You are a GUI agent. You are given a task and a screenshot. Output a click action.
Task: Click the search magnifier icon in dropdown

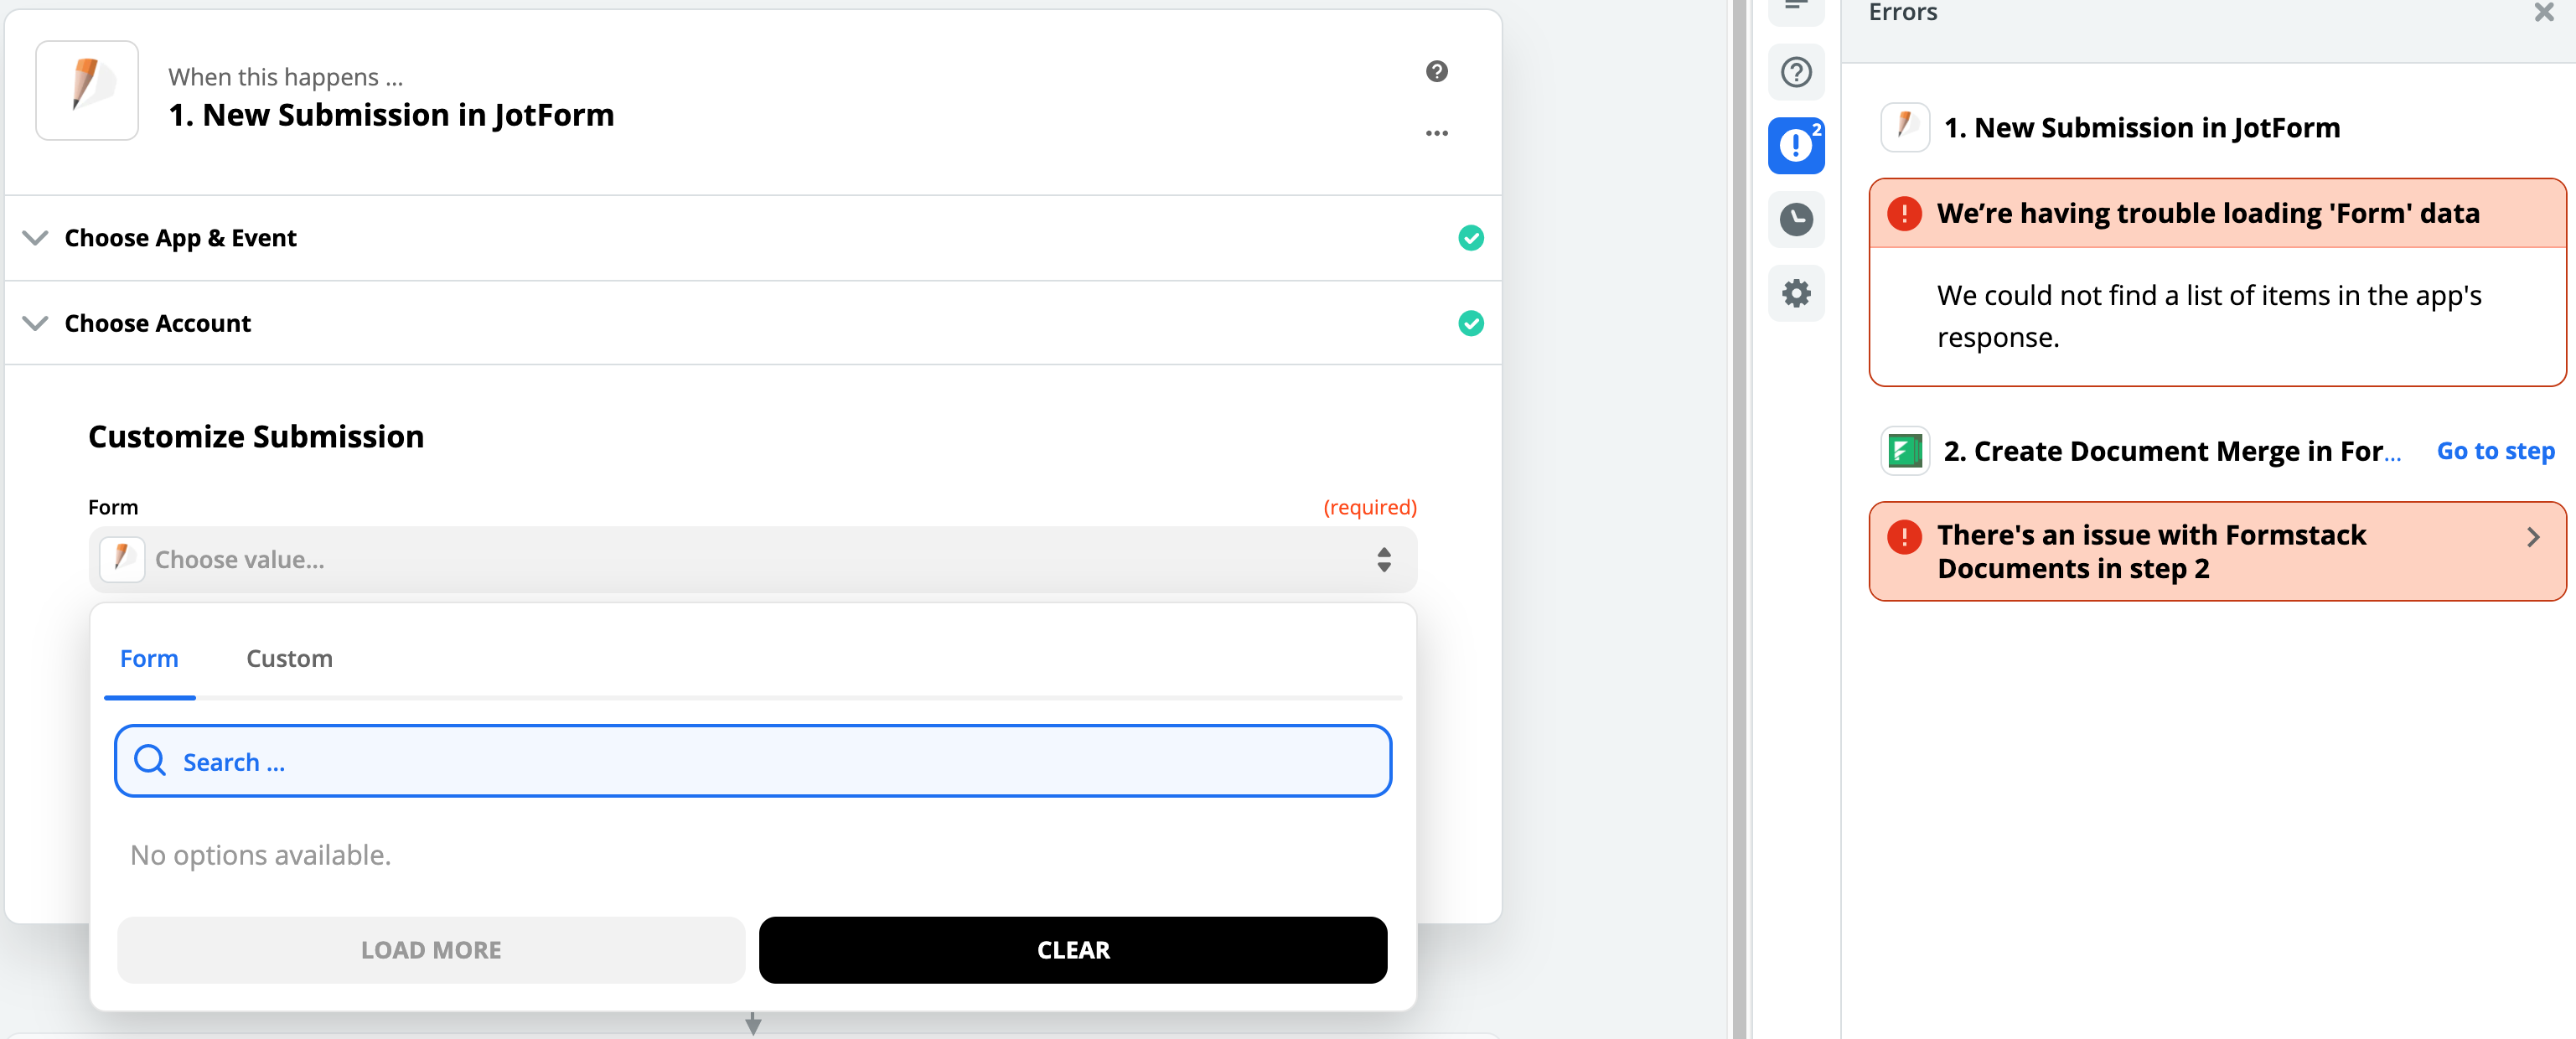[151, 761]
